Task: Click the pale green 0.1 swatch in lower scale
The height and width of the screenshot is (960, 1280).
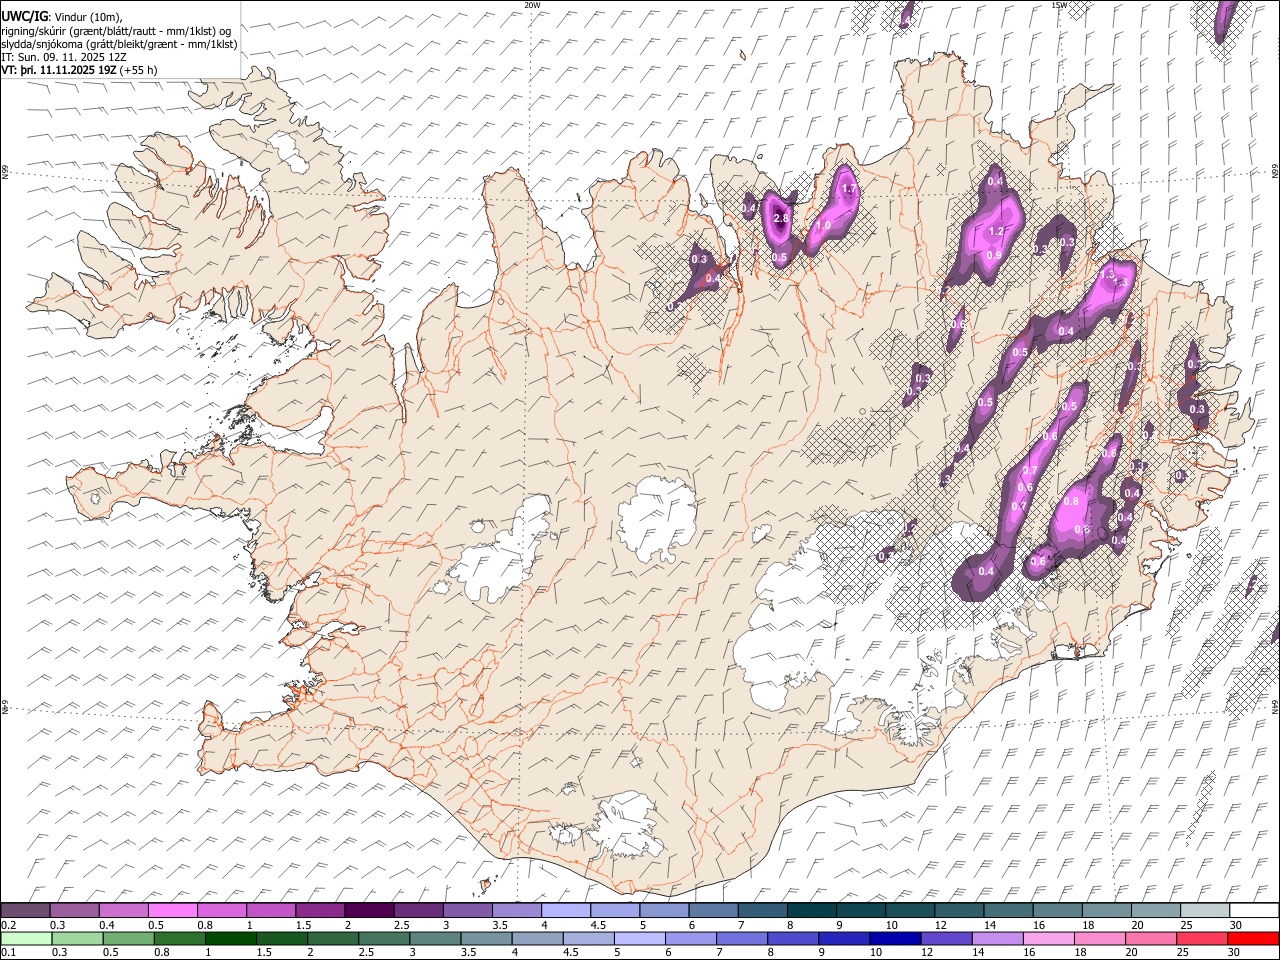Action: pyautogui.click(x=26, y=938)
